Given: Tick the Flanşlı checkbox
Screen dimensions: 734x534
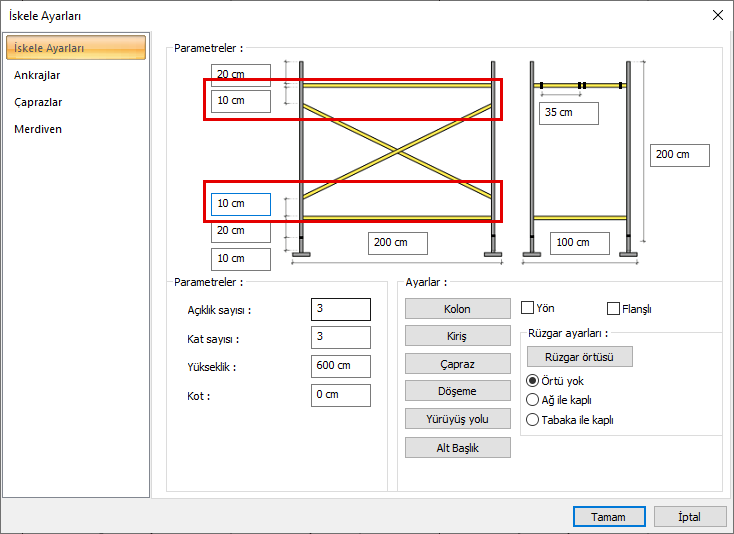Looking at the screenshot, I should pos(614,309).
